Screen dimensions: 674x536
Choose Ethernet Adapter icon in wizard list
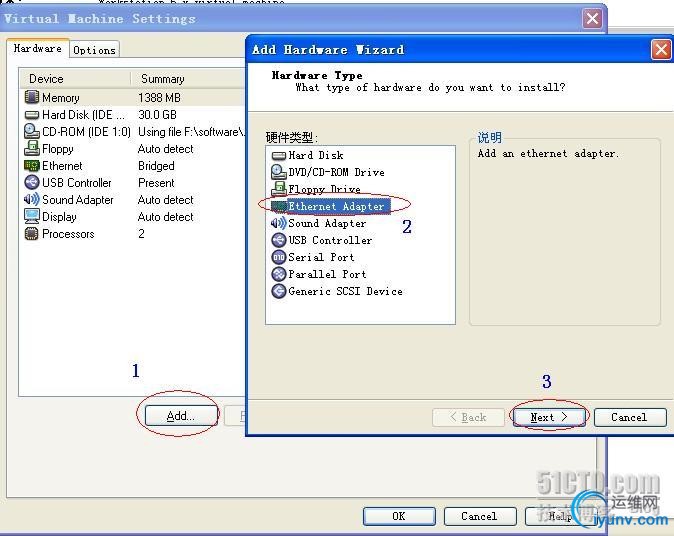[279, 206]
